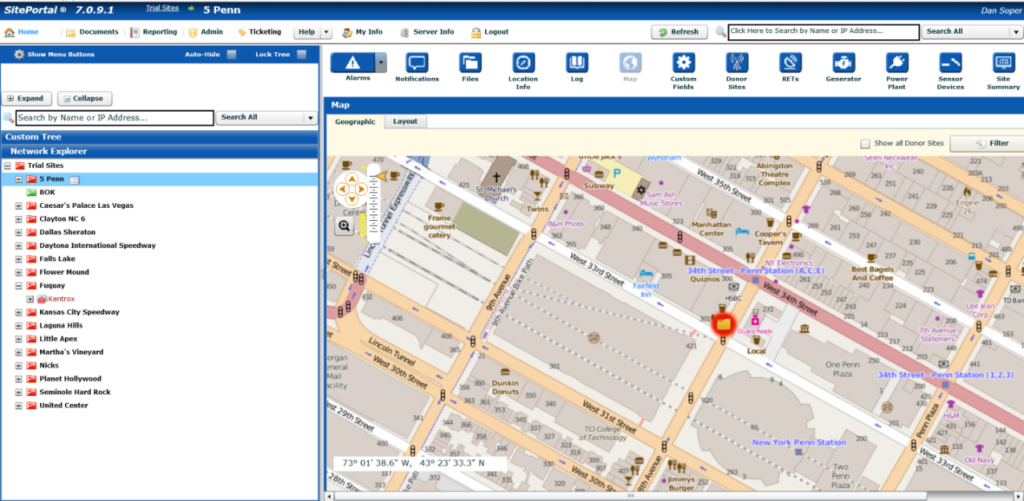Image resolution: width=1024 pixels, height=501 pixels.
Task: Open the Help dropdown arrow
Action: pos(327,32)
